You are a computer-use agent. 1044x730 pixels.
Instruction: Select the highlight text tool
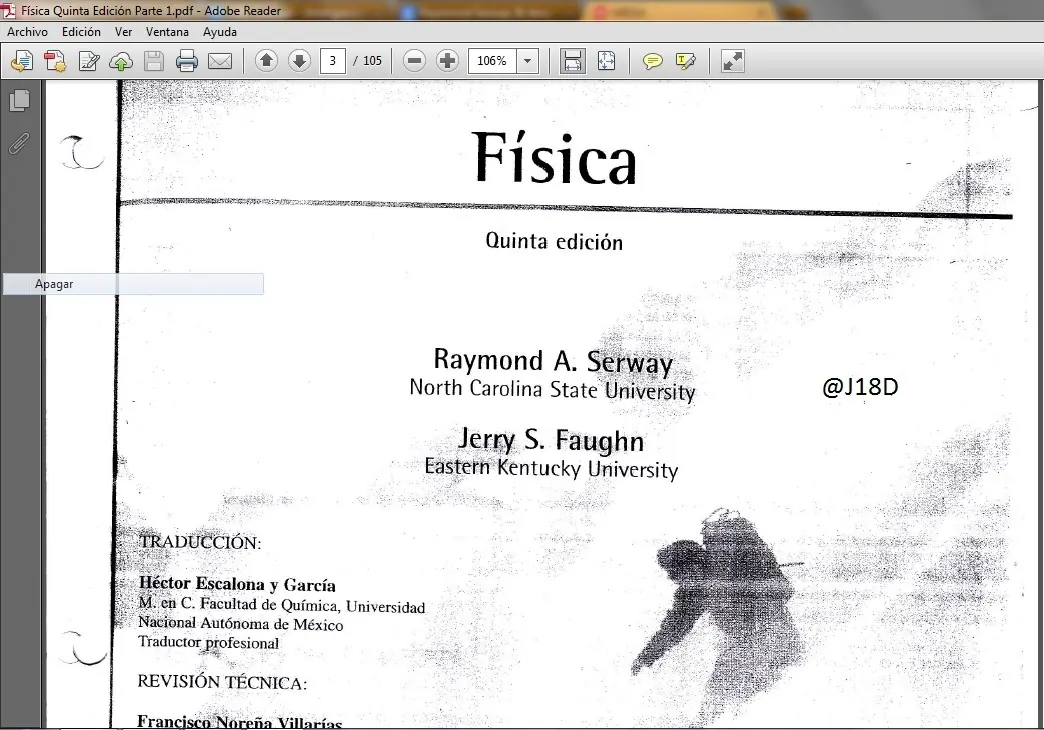click(x=686, y=61)
